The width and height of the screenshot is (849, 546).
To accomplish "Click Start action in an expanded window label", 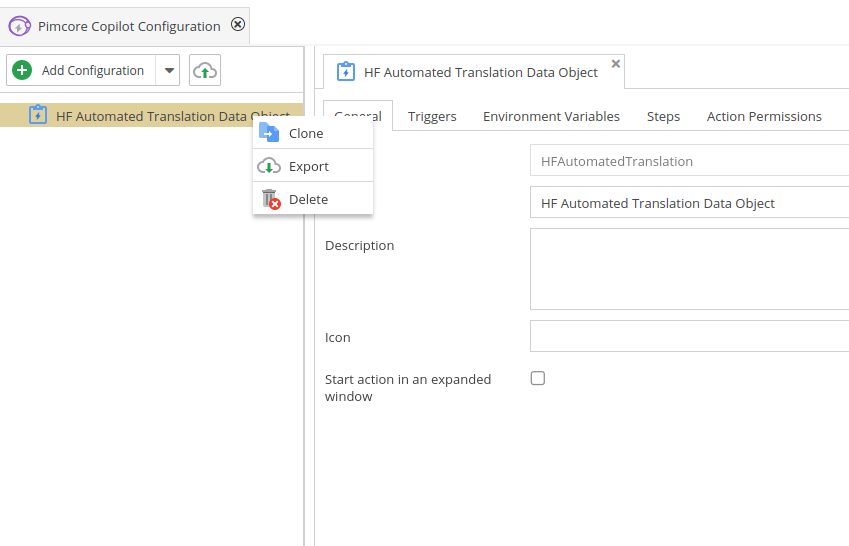I will pyautogui.click(x=408, y=388).
